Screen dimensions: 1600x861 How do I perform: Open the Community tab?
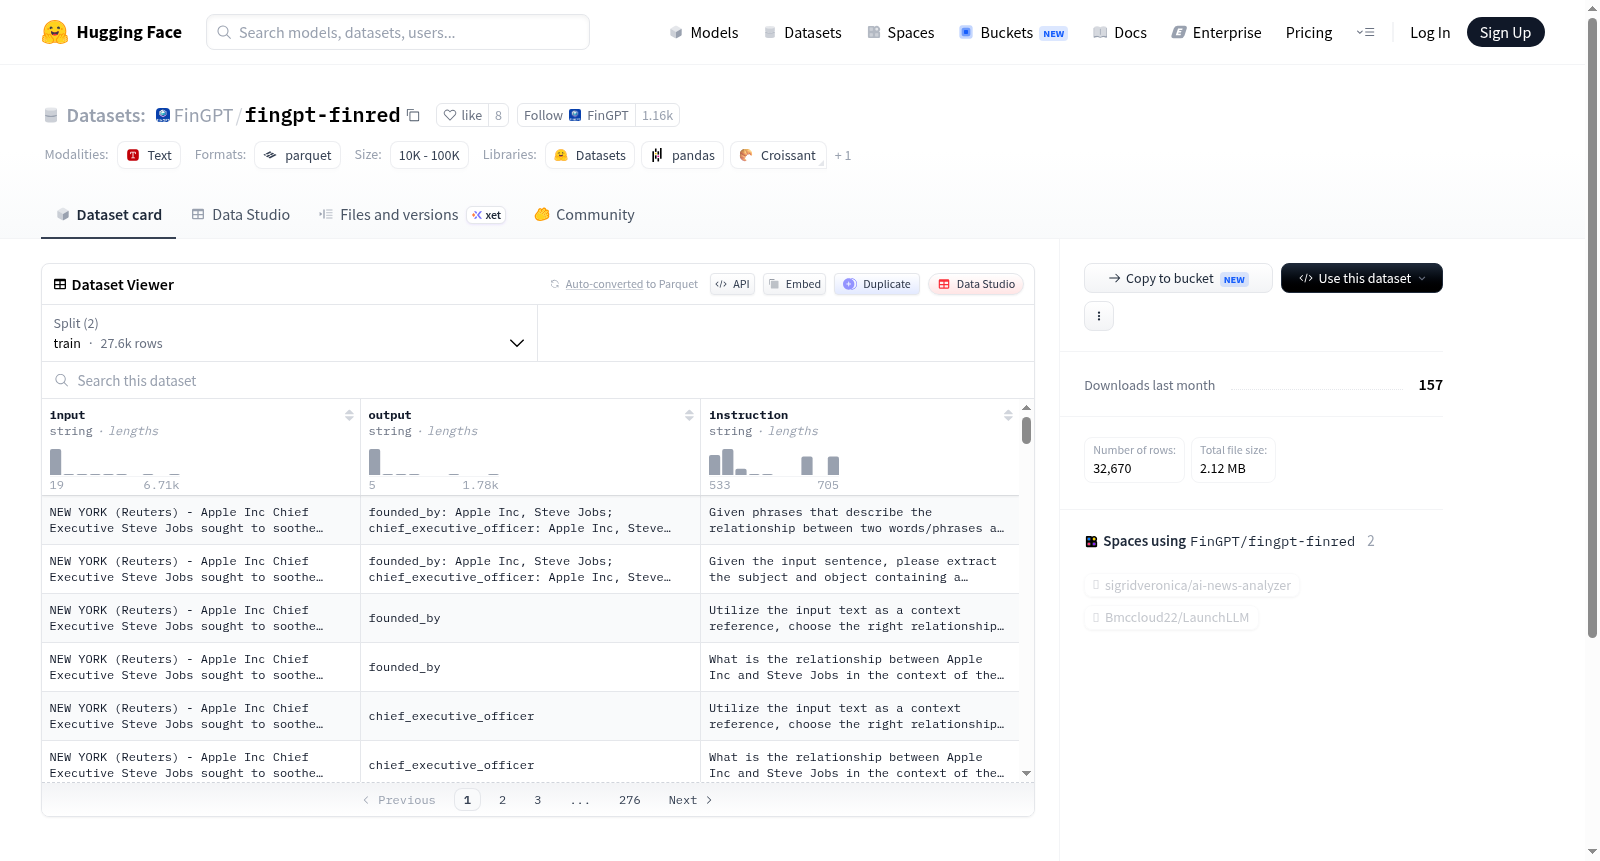coord(585,214)
